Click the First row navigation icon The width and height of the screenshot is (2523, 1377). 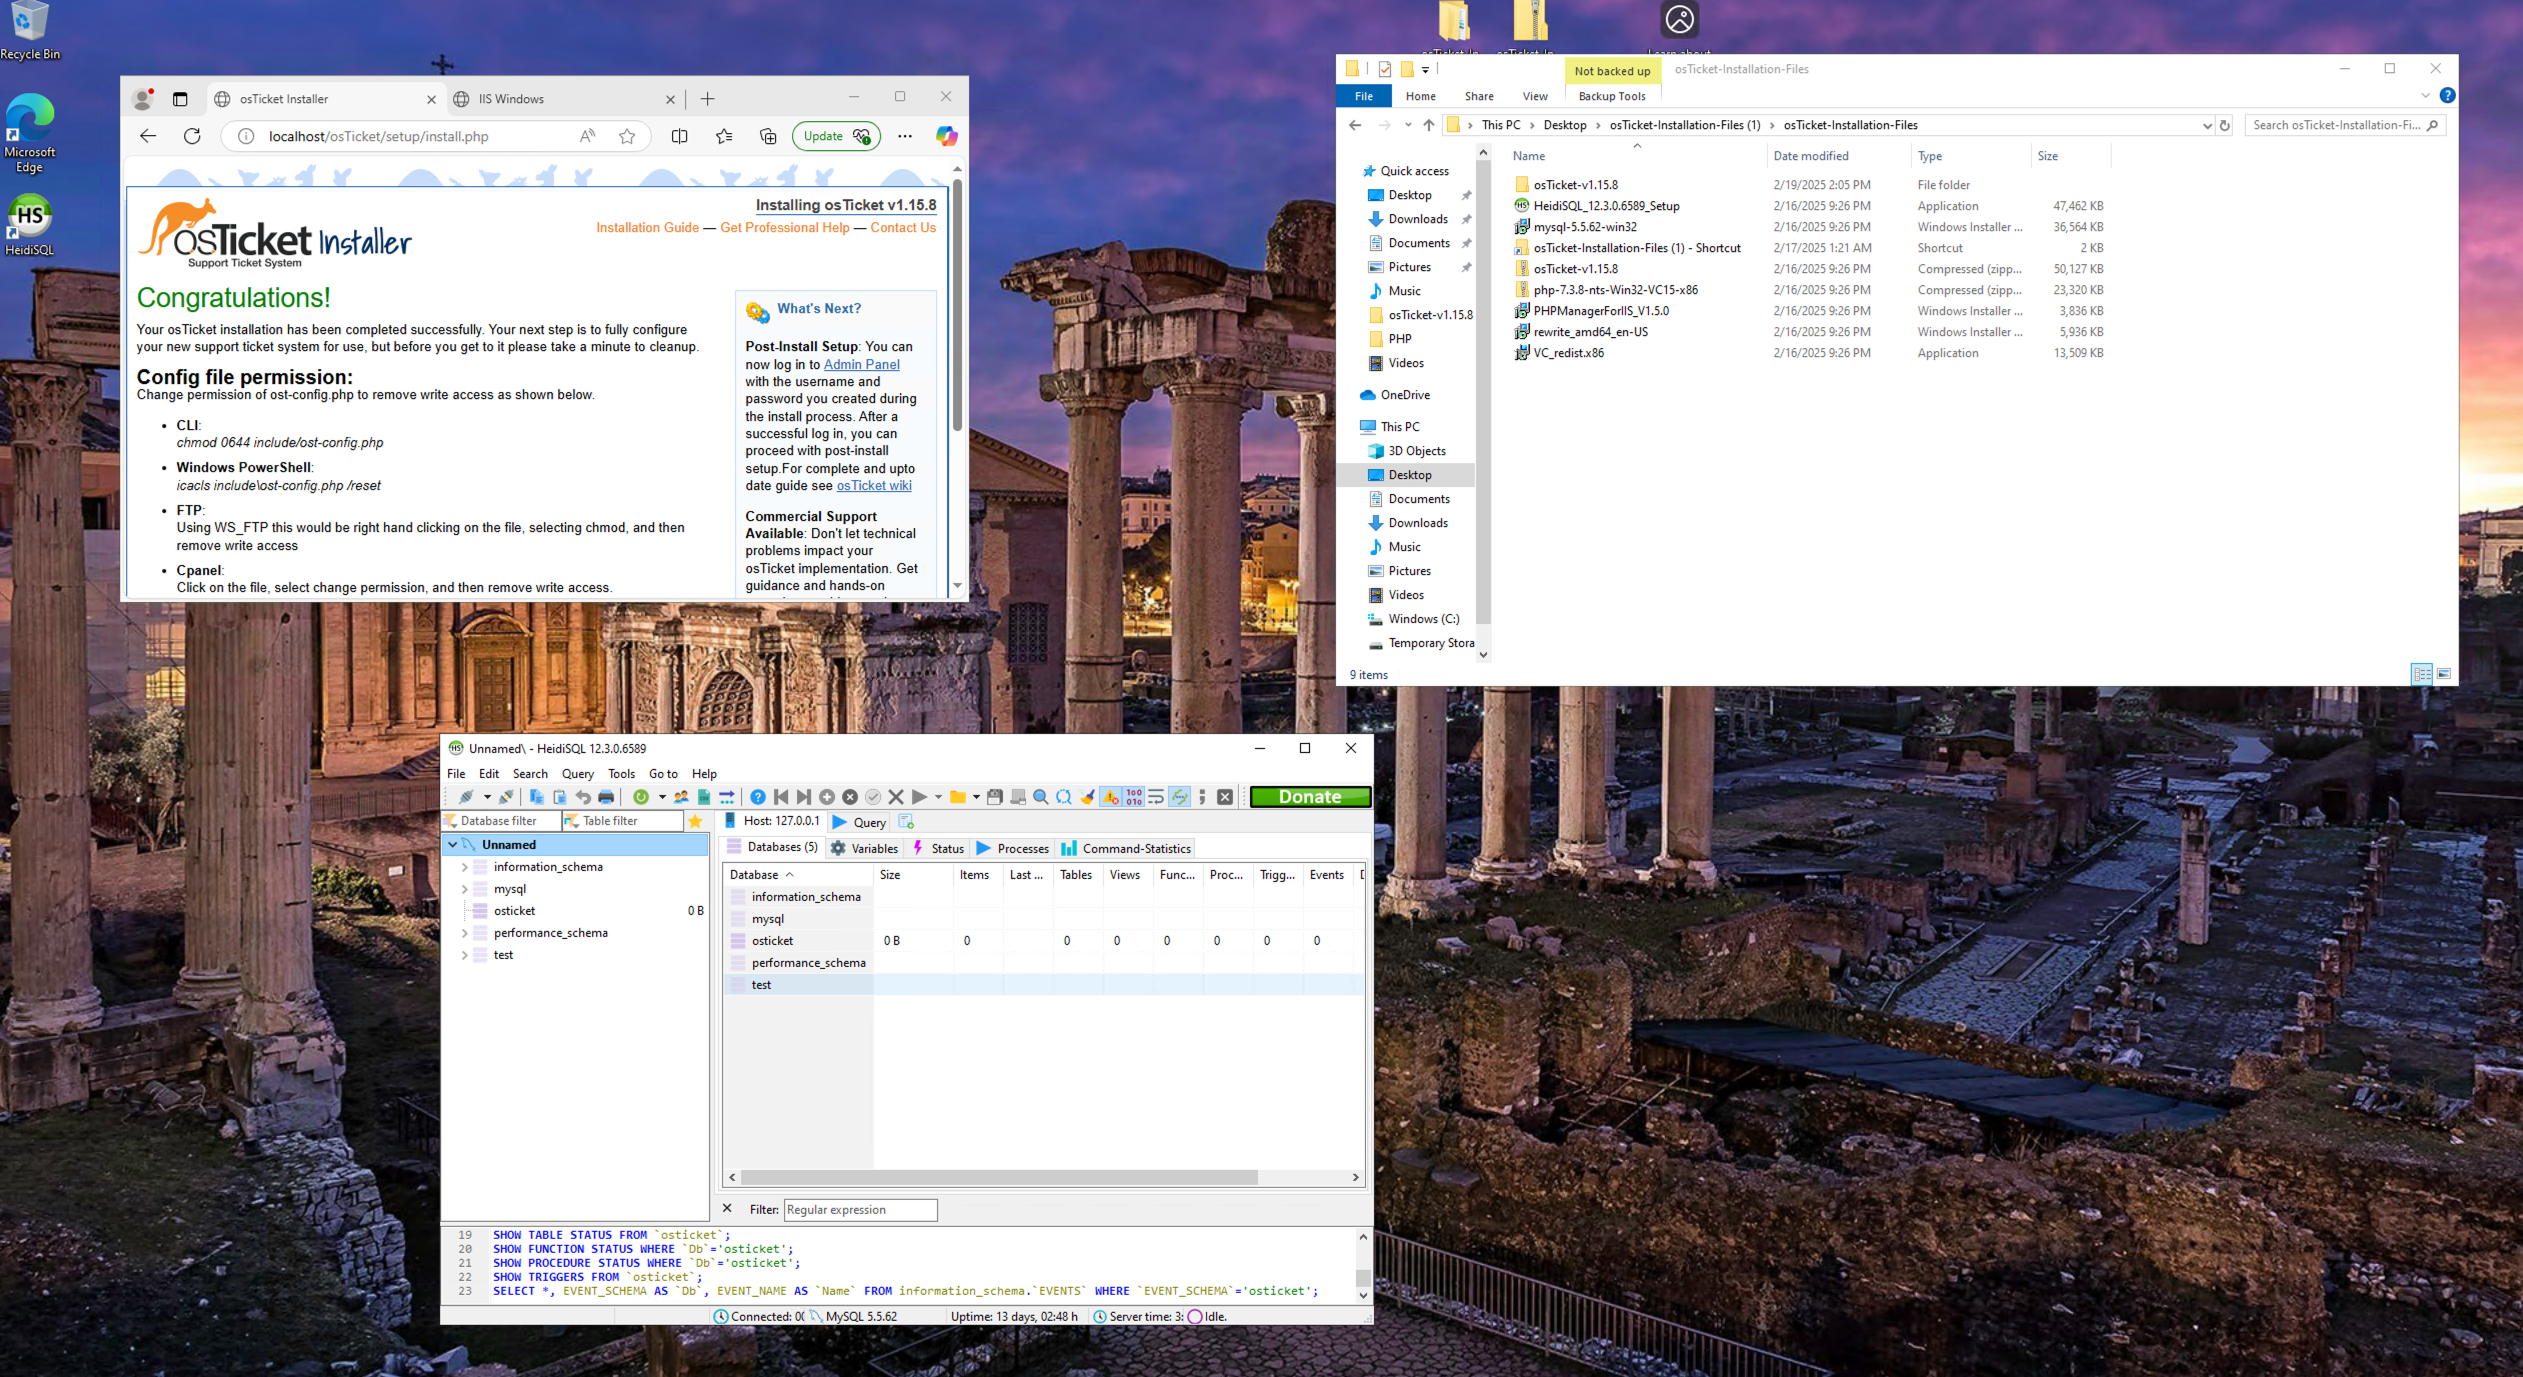[781, 797]
